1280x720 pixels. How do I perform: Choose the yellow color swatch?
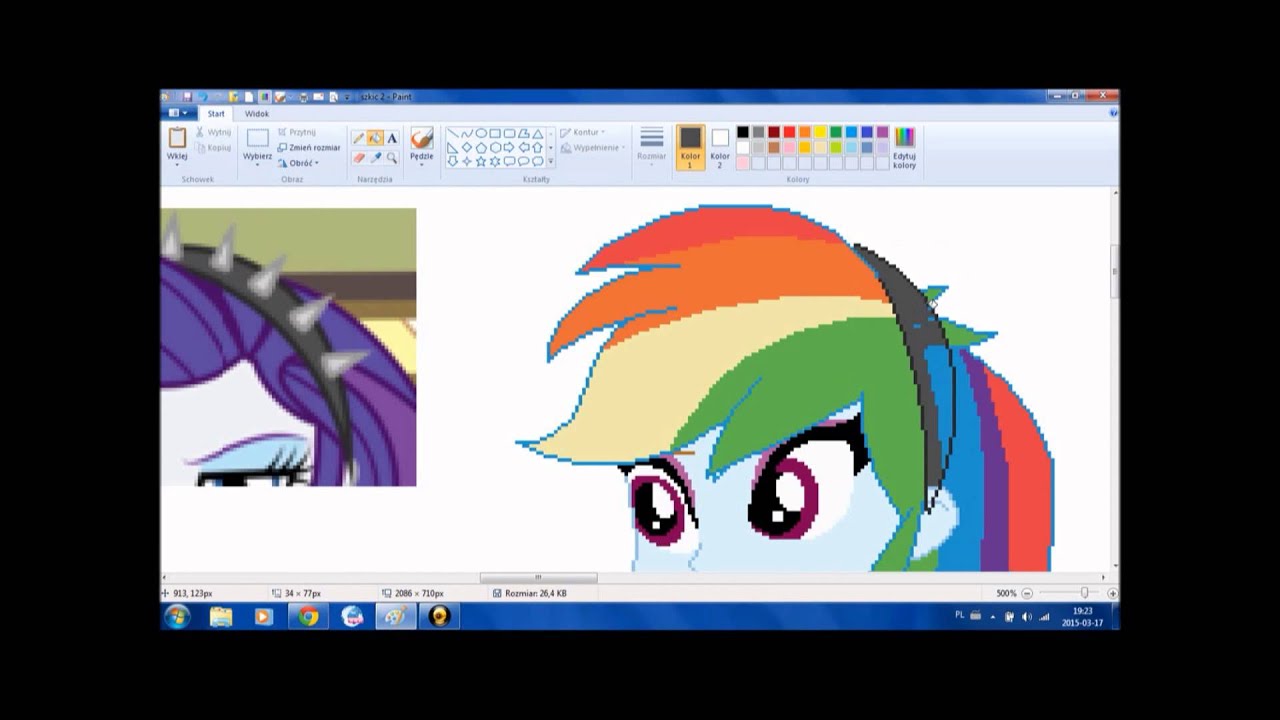(820, 132)
